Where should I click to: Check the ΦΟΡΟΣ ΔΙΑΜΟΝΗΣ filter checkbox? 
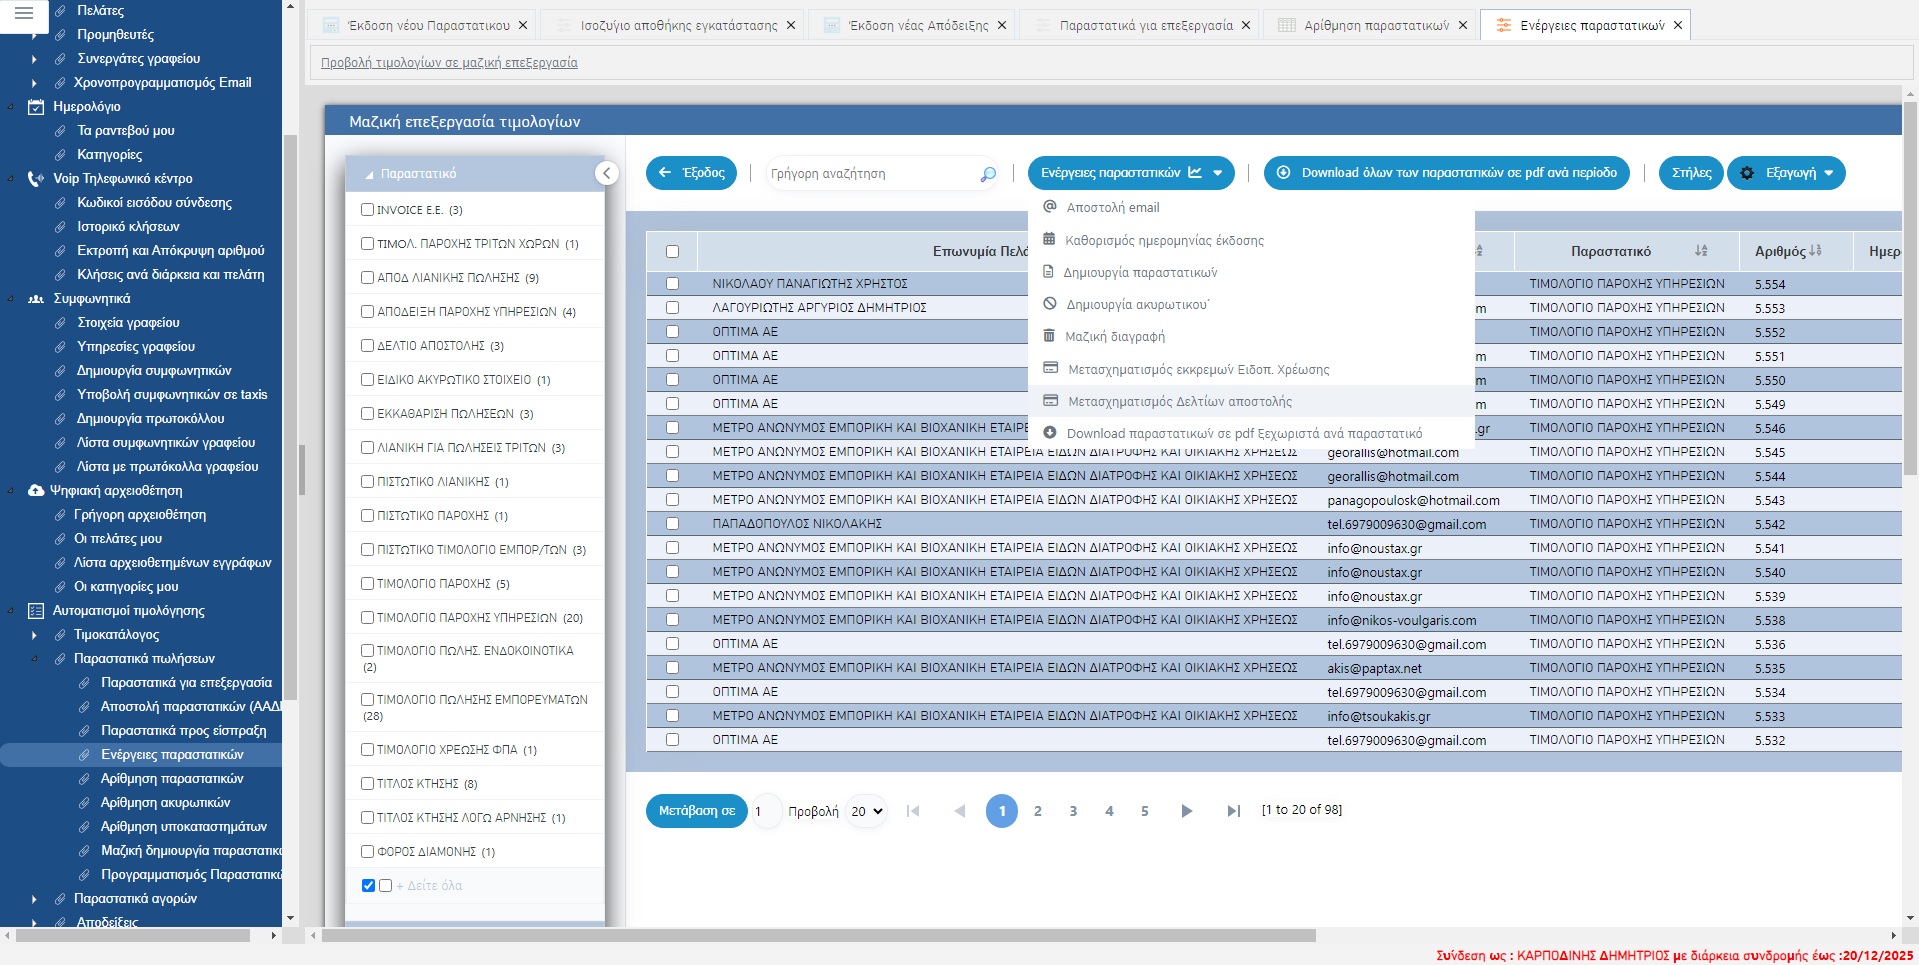(x=367, y=852)
